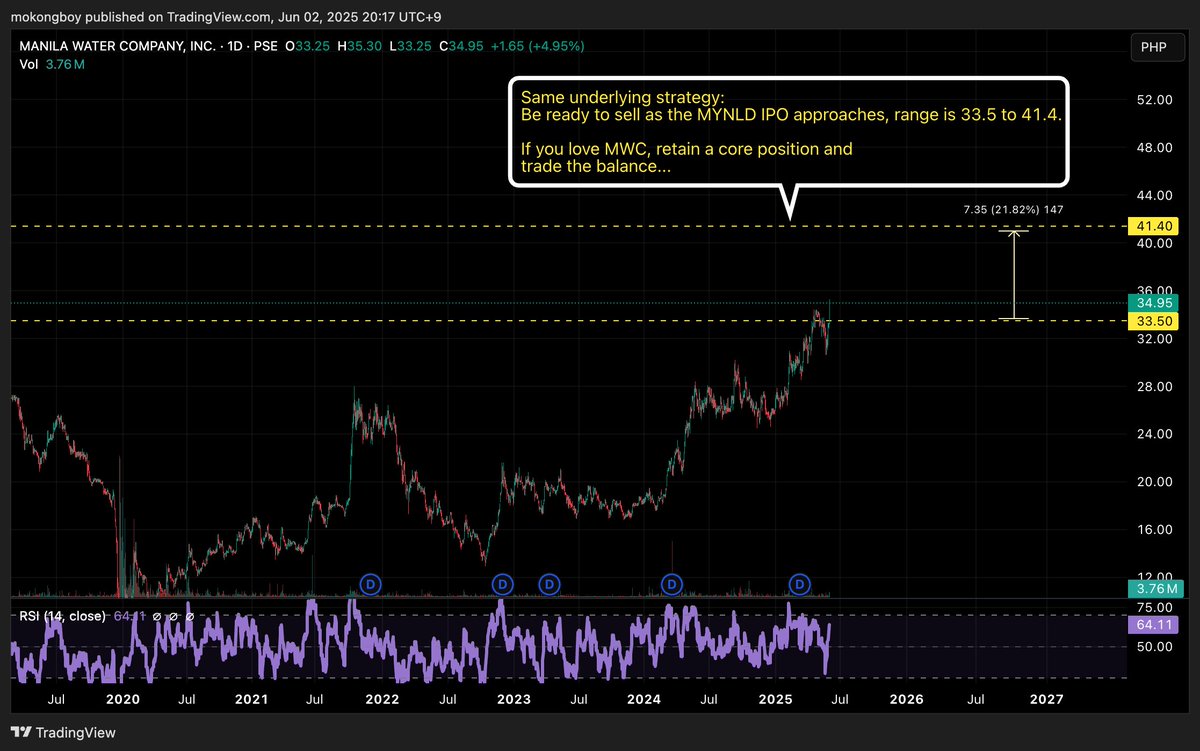
Task: Click the 44.00 price axis label
Action: coord(1153,195)
